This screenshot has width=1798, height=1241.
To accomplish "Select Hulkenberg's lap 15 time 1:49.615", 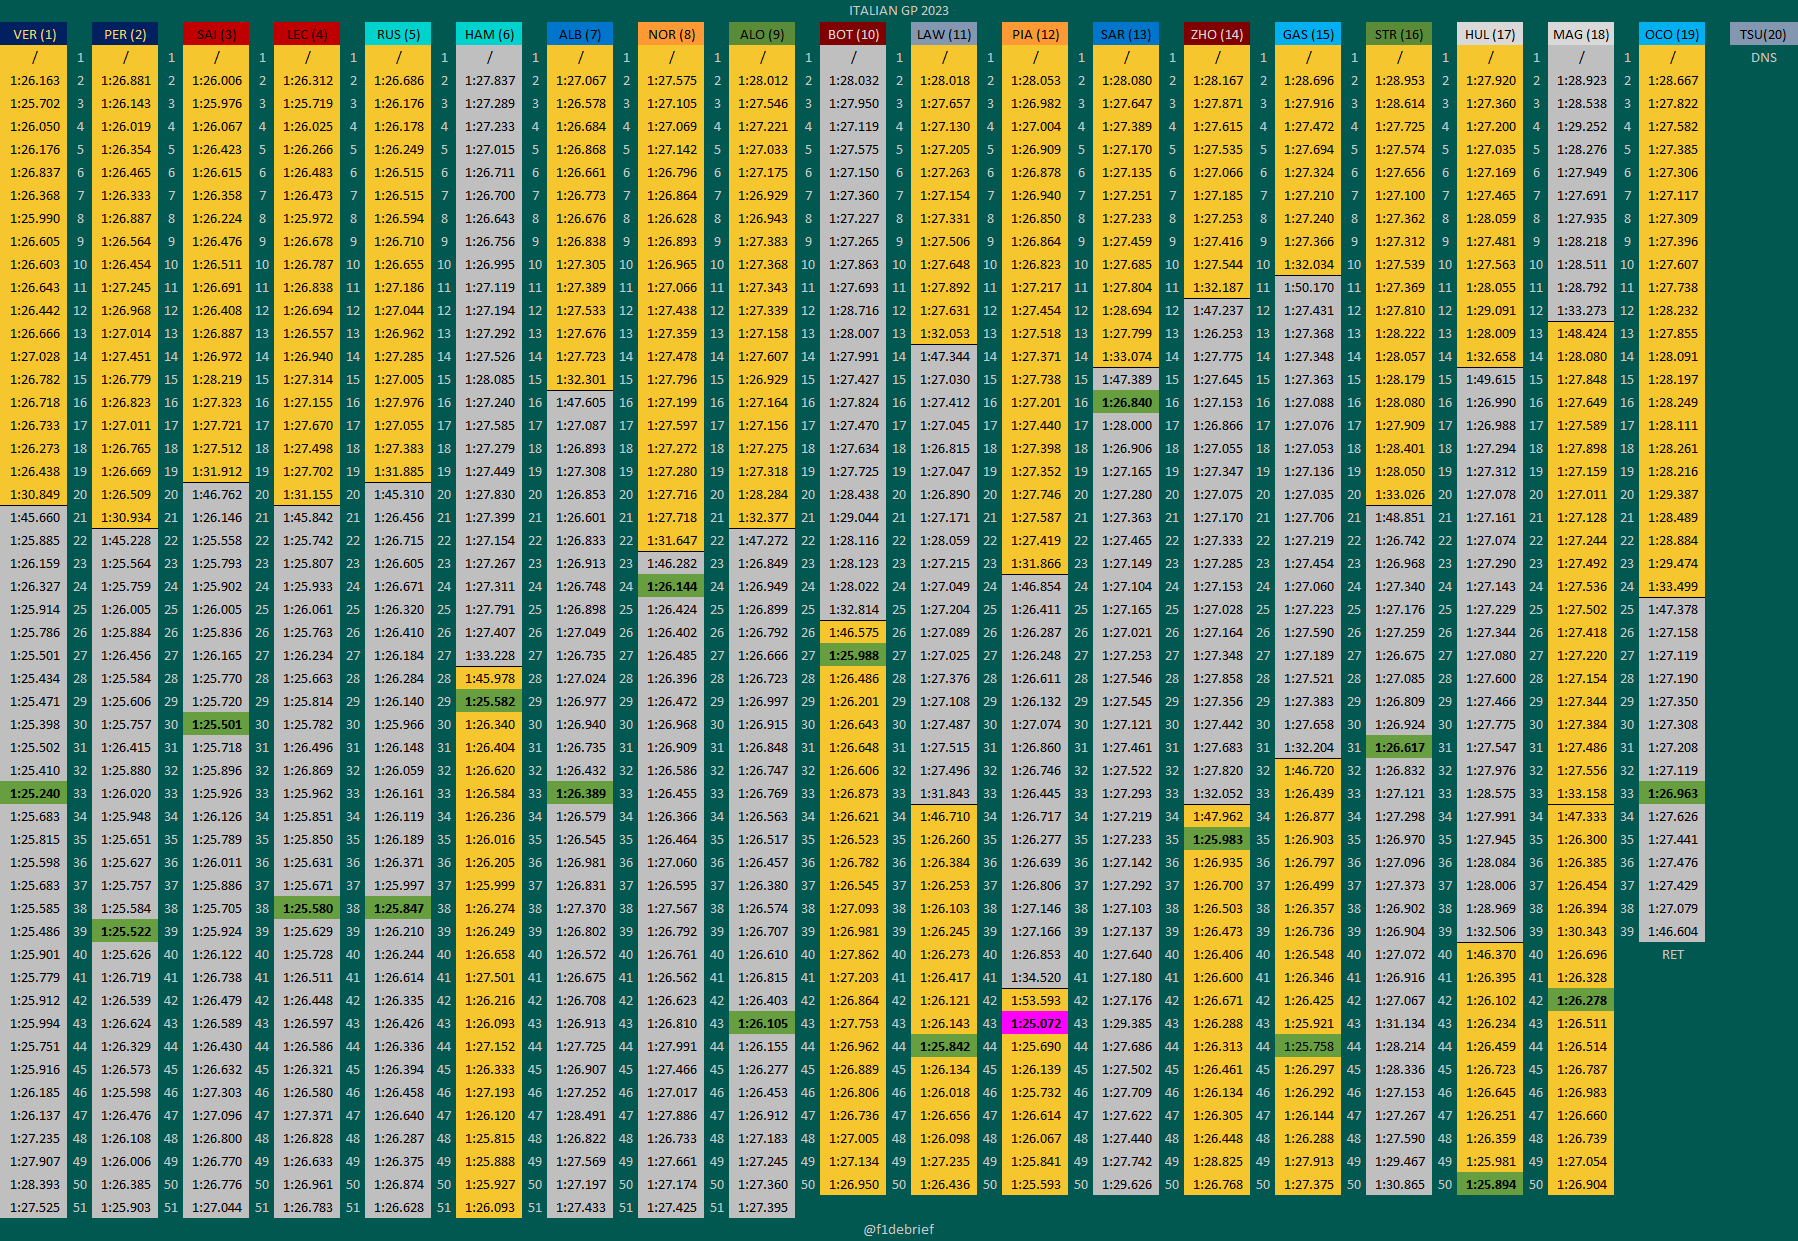I will click(1491, 379).
